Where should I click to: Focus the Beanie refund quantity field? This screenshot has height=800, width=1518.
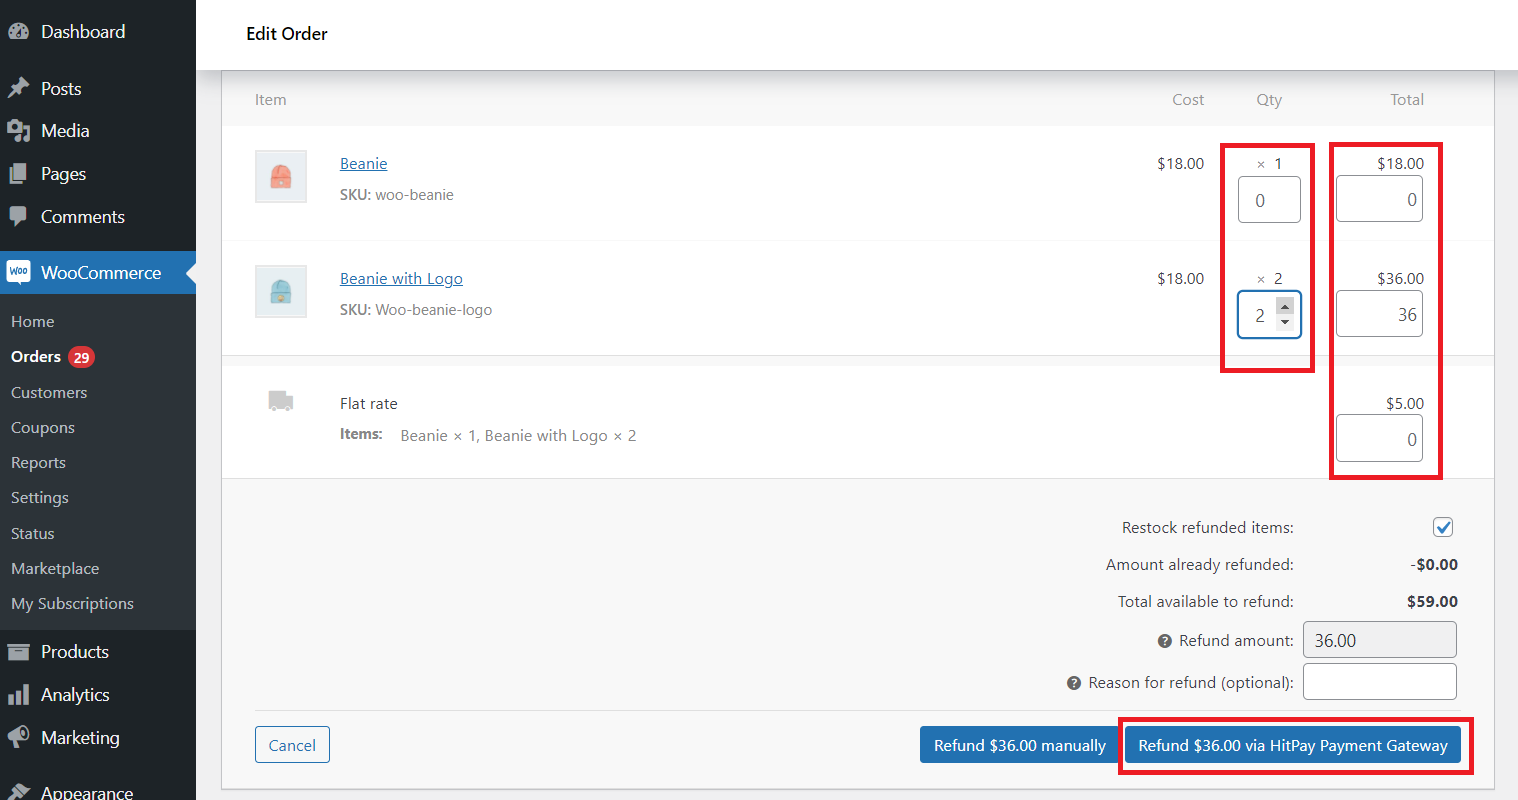coord(1269,200)
